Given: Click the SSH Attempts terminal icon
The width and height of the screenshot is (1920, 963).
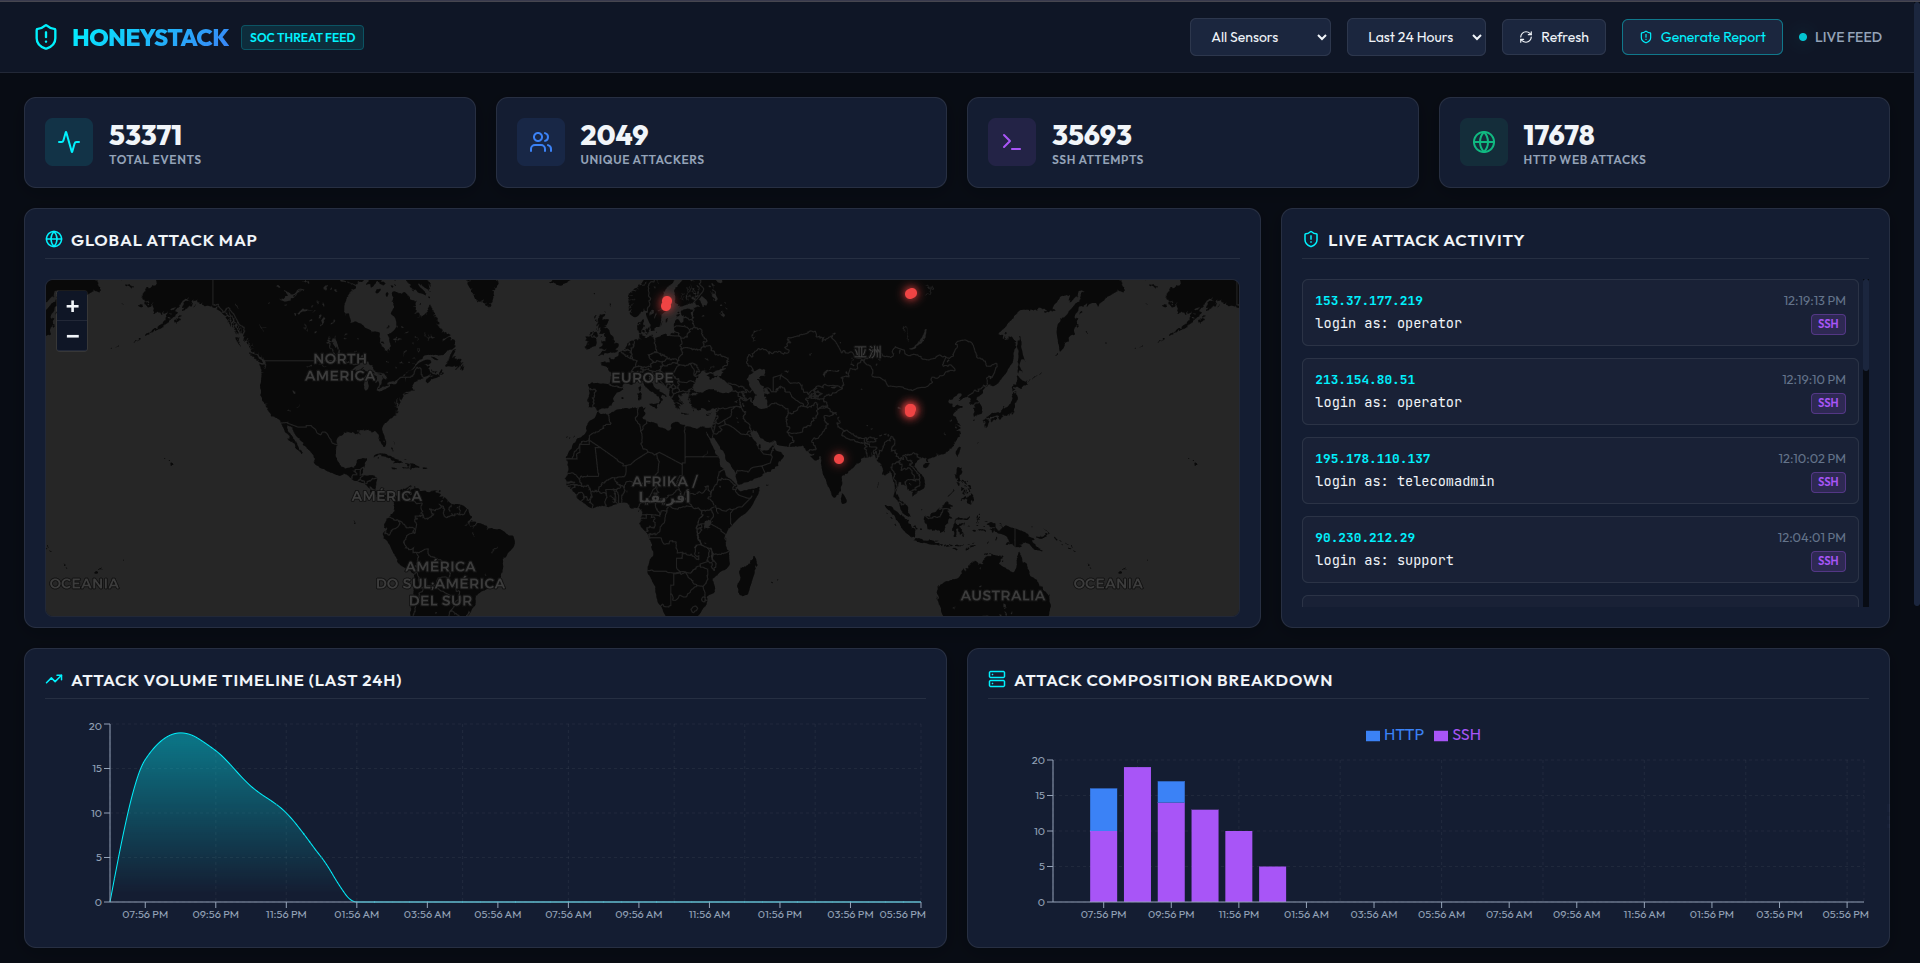Looking at the screenshot, I should [1012, 142].
